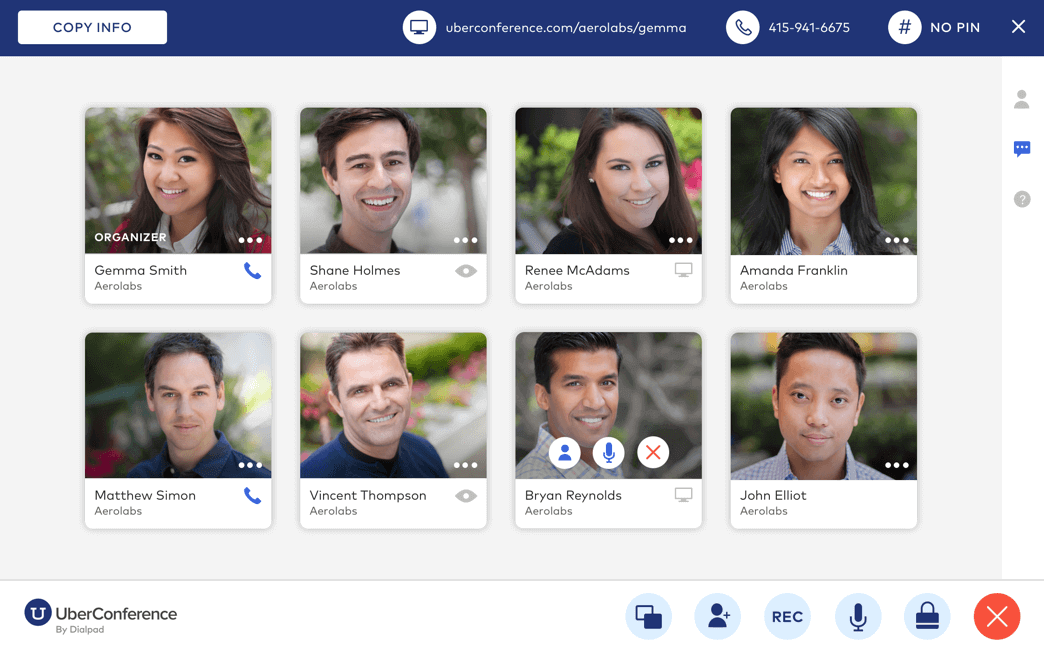This screenshot has height=652, width=1044.
Task: Click the ORGANIZER badge on Gemma's photo
Action: coord(130,237)
